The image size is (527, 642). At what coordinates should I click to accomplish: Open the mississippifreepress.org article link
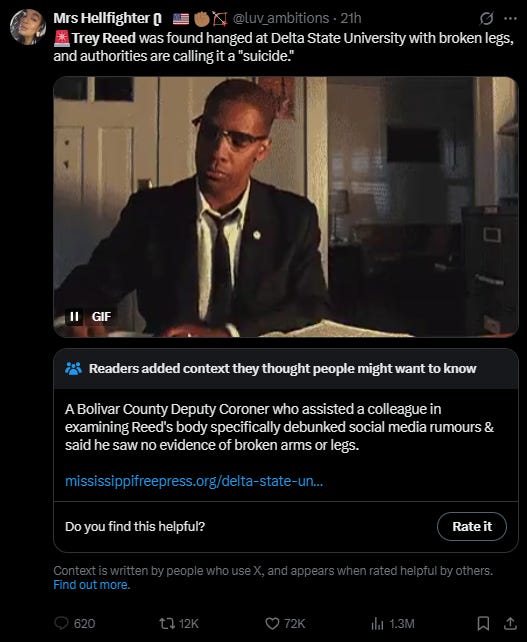(x=194, y=481)
